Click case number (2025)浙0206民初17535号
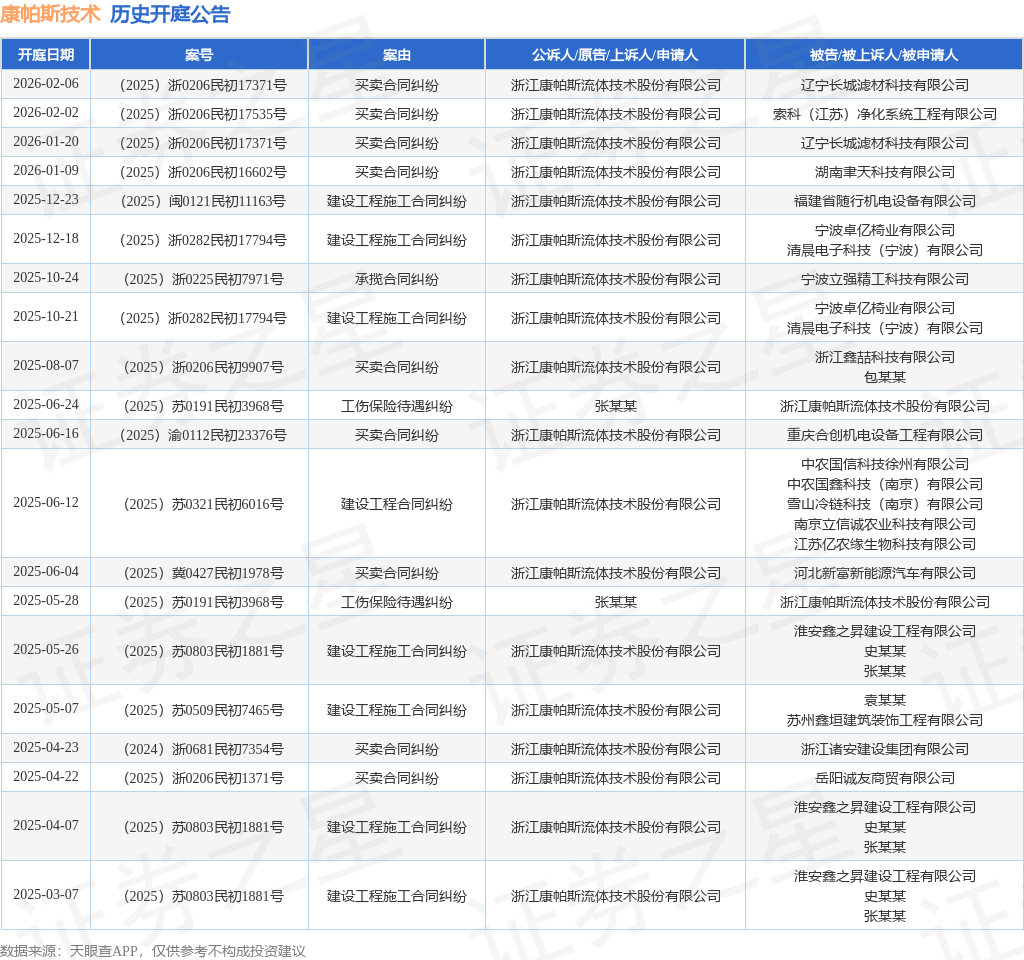Viewport: 1024px width, 960px height. click(x=203, y=114)
